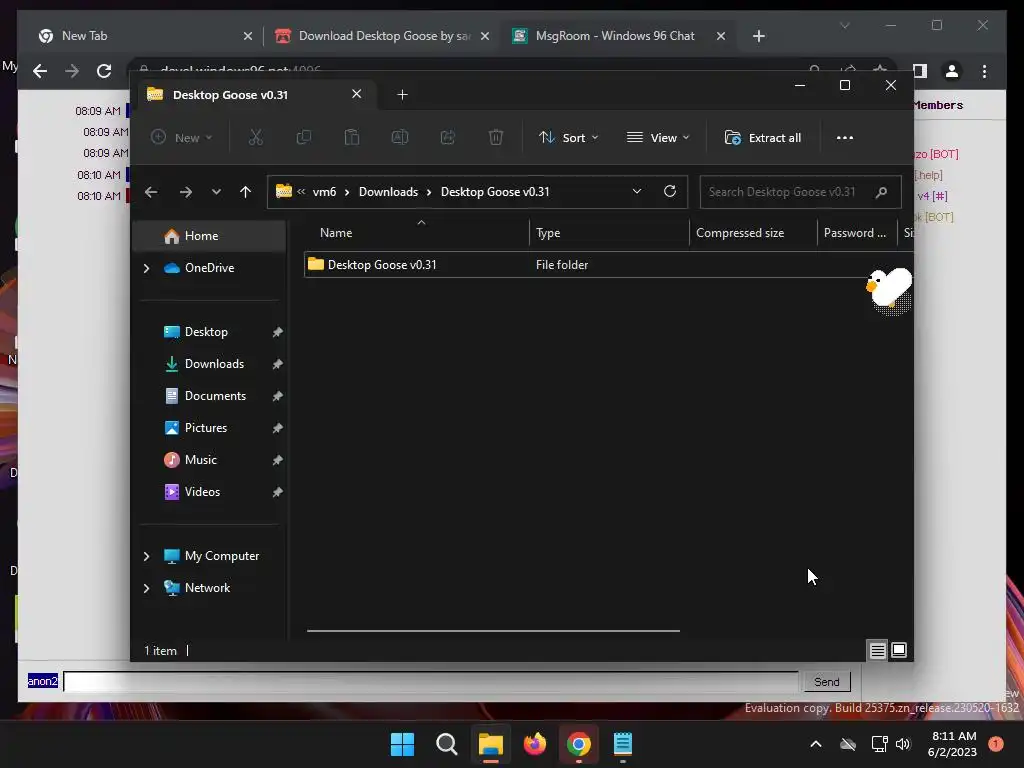1024x768 pixels.
Task: Click the Share icon in Explorer toolbar
Action: coord(448,137)
